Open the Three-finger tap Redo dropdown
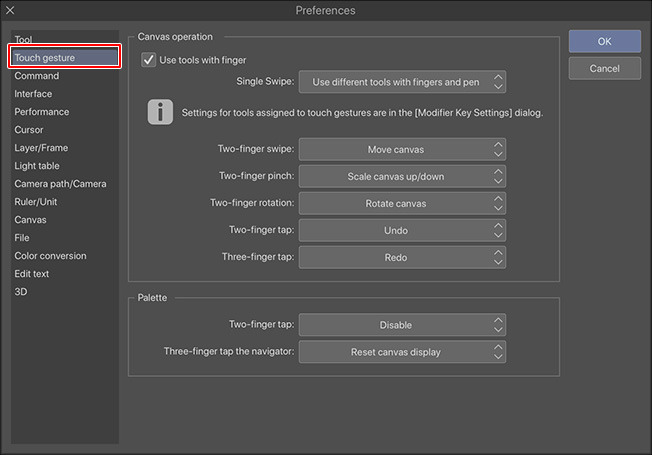 (402, 257)
